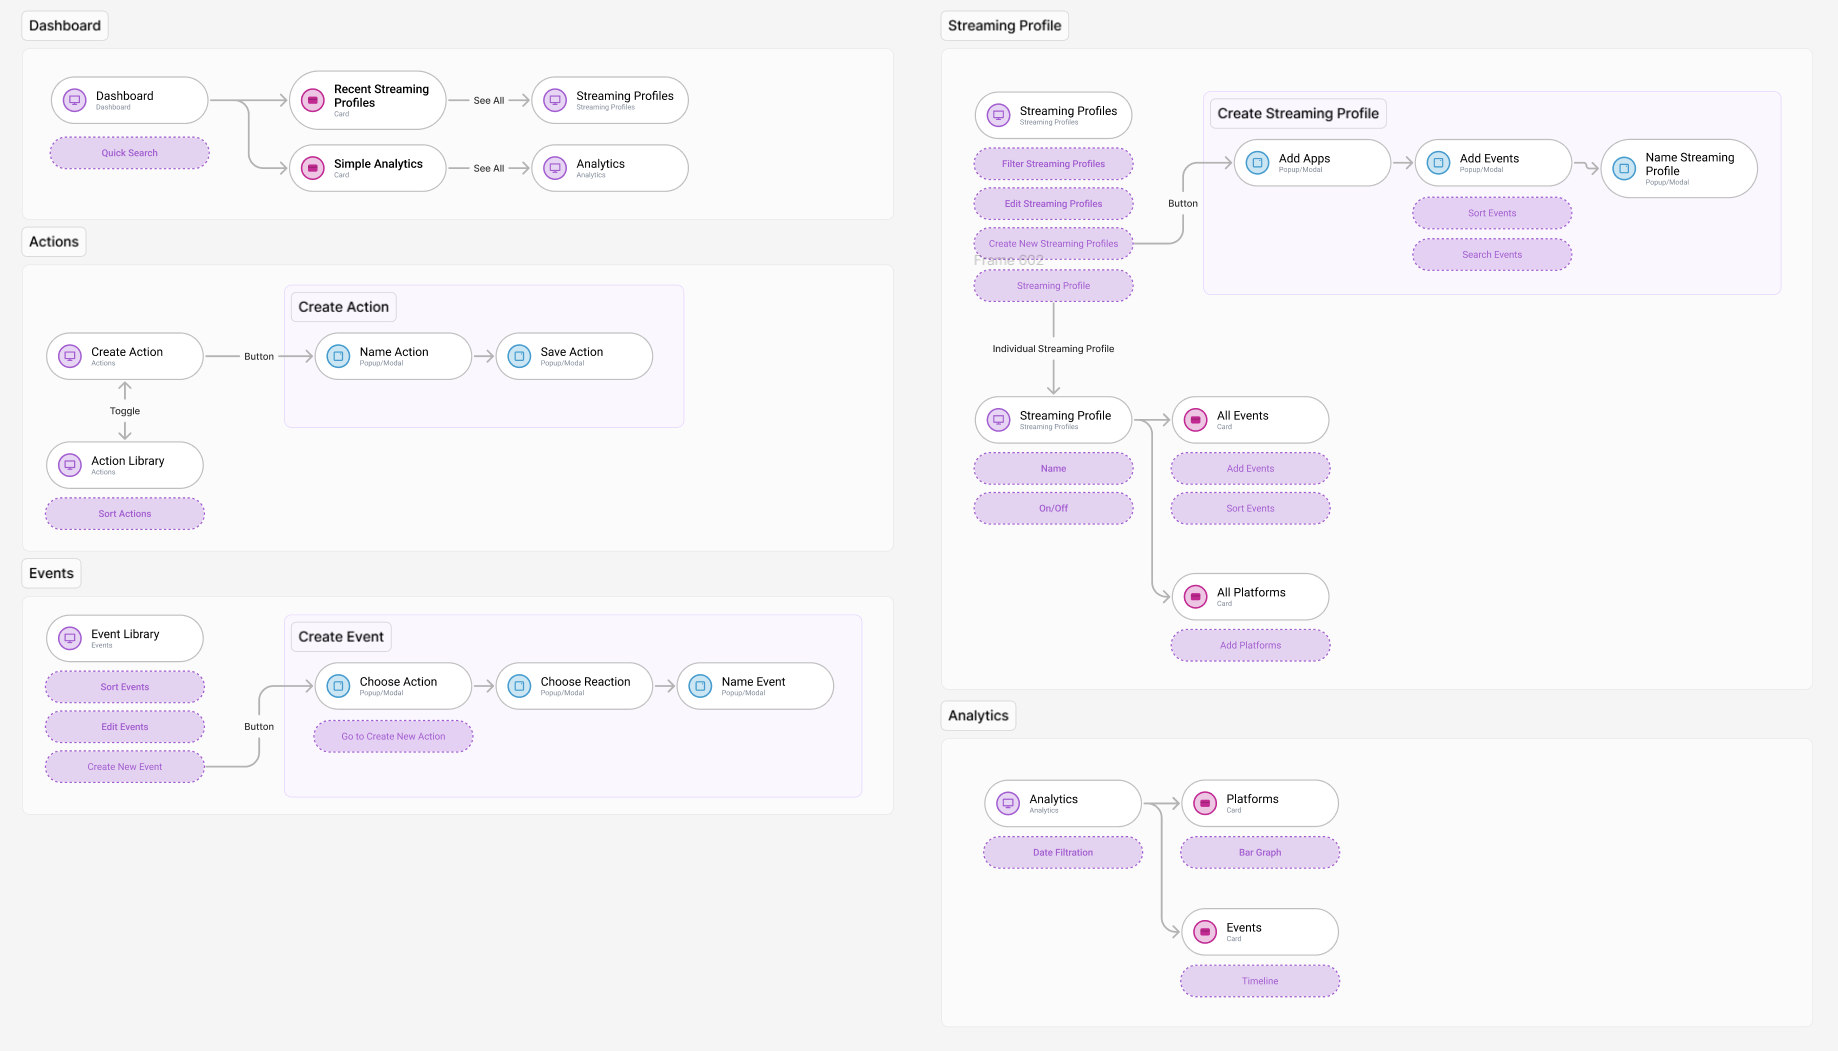This screenshot has width=1838, height=1051.
Task: Click the On/Off pill under Streaming Profile
Action: (1053, 508)
